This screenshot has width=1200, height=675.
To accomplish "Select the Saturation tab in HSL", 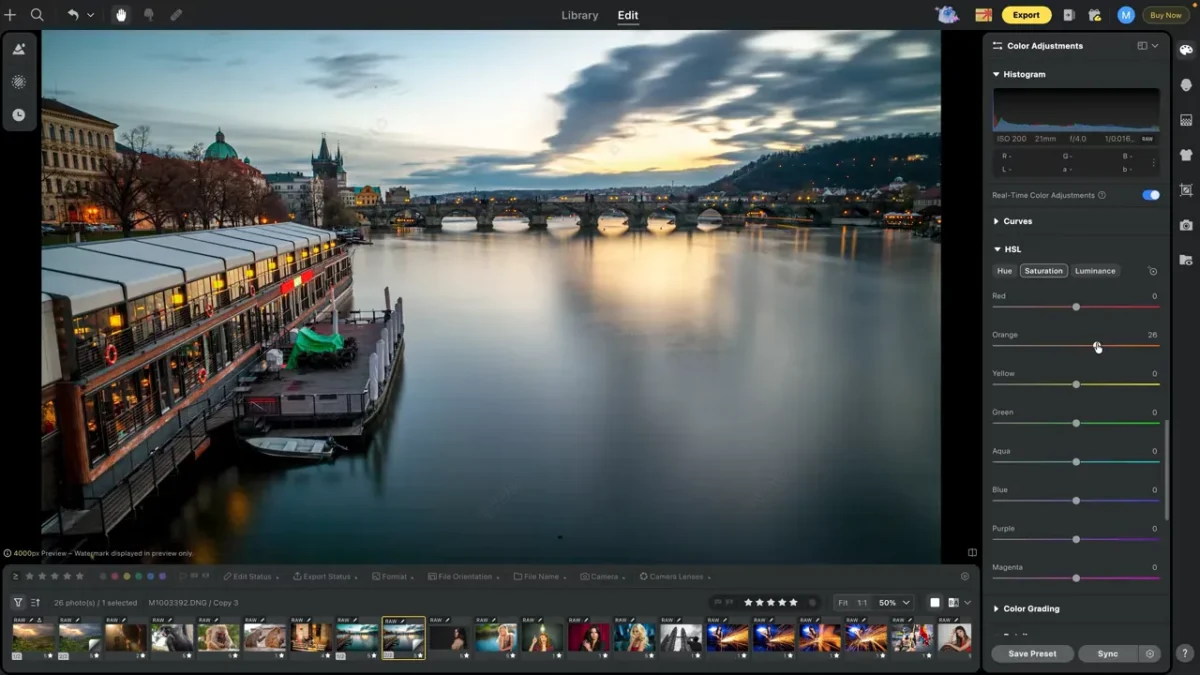I will pyautogui.click(x=1043, y=271).
